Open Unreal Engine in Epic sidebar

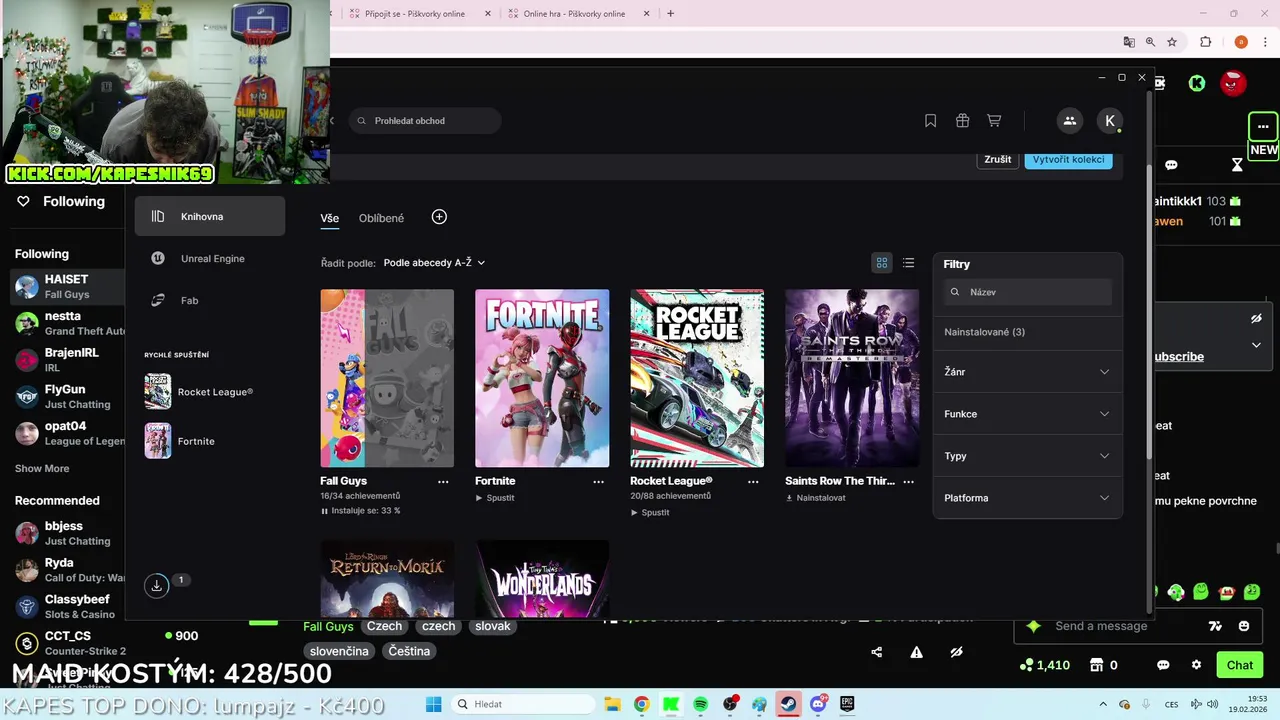tap(210, 258)
